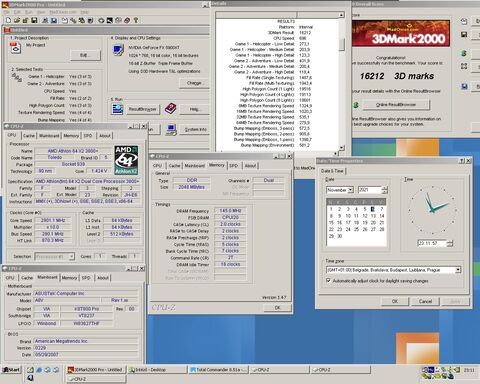Click the year 2021 input field

(x=370, y=190)
